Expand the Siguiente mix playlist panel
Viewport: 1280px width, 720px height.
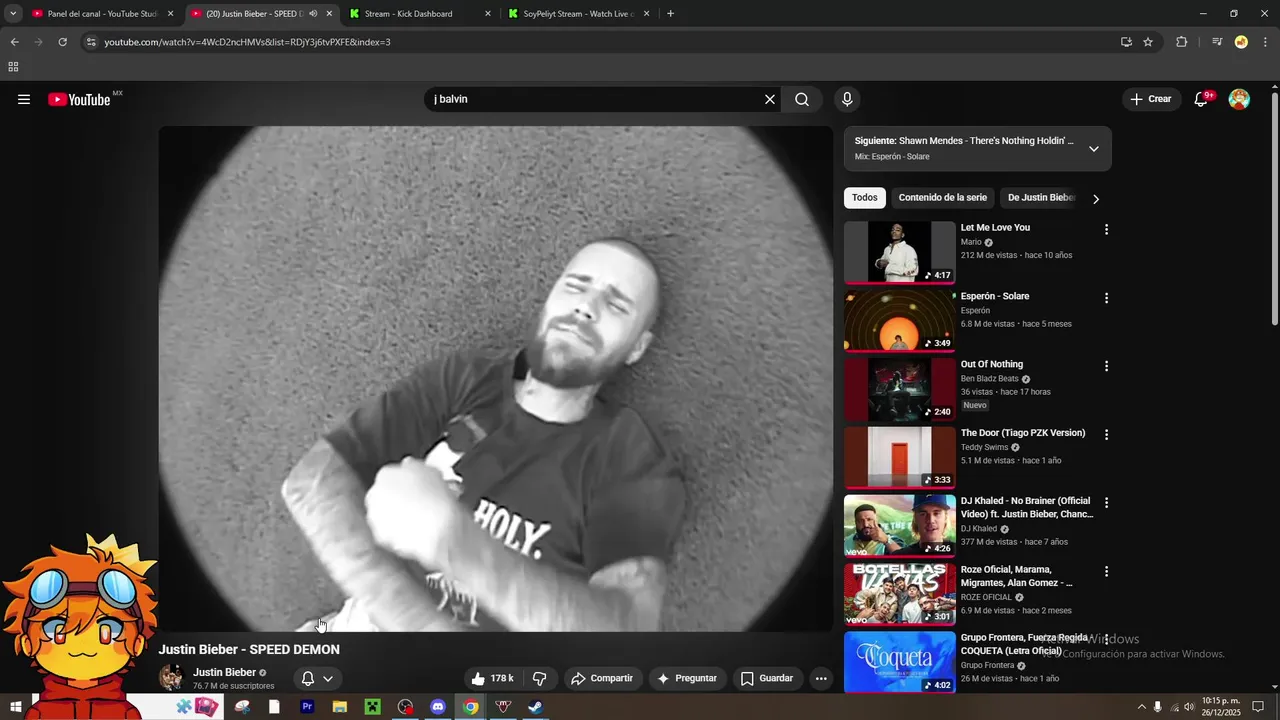(x=1093, y=149)
